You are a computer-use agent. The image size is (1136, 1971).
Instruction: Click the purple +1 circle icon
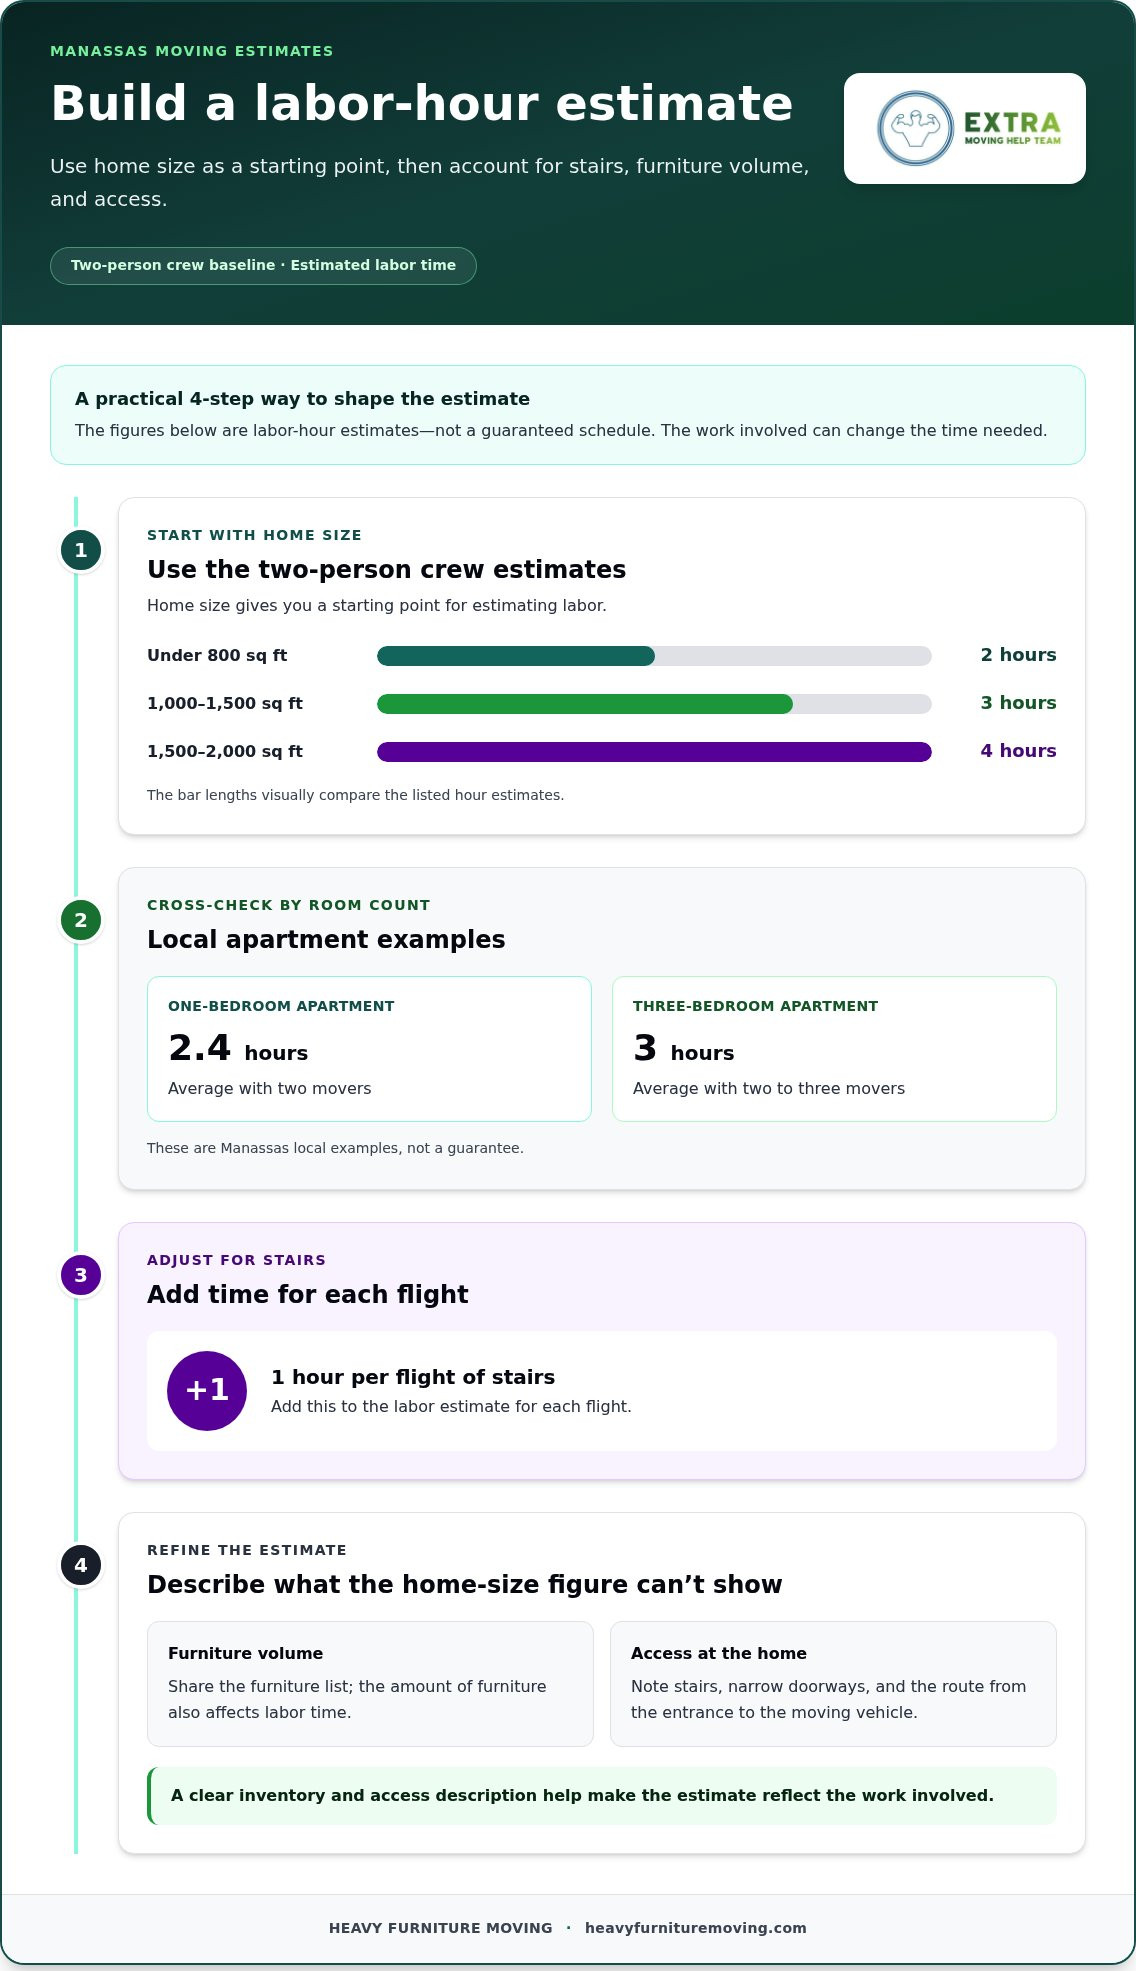point(207,1391)
